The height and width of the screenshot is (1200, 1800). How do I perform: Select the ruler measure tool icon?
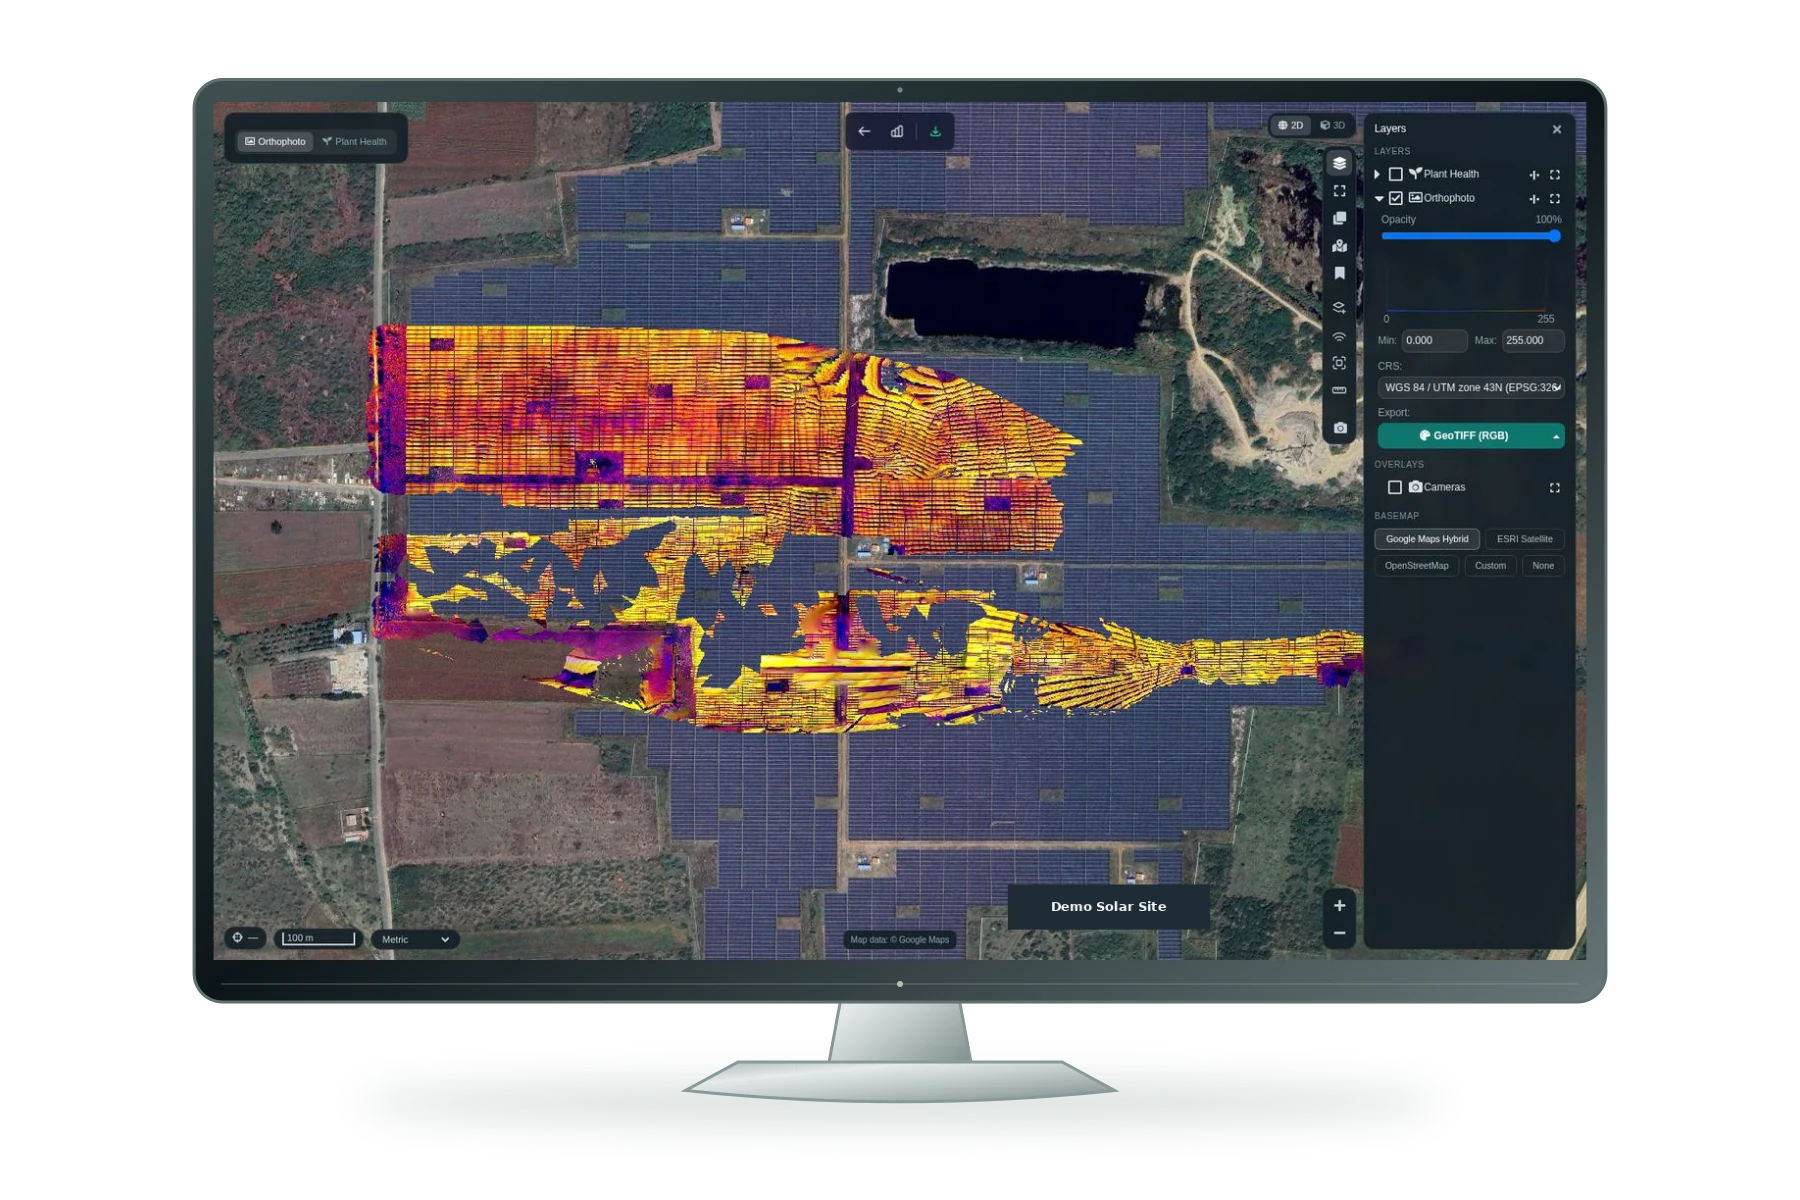pos(1339,390)
